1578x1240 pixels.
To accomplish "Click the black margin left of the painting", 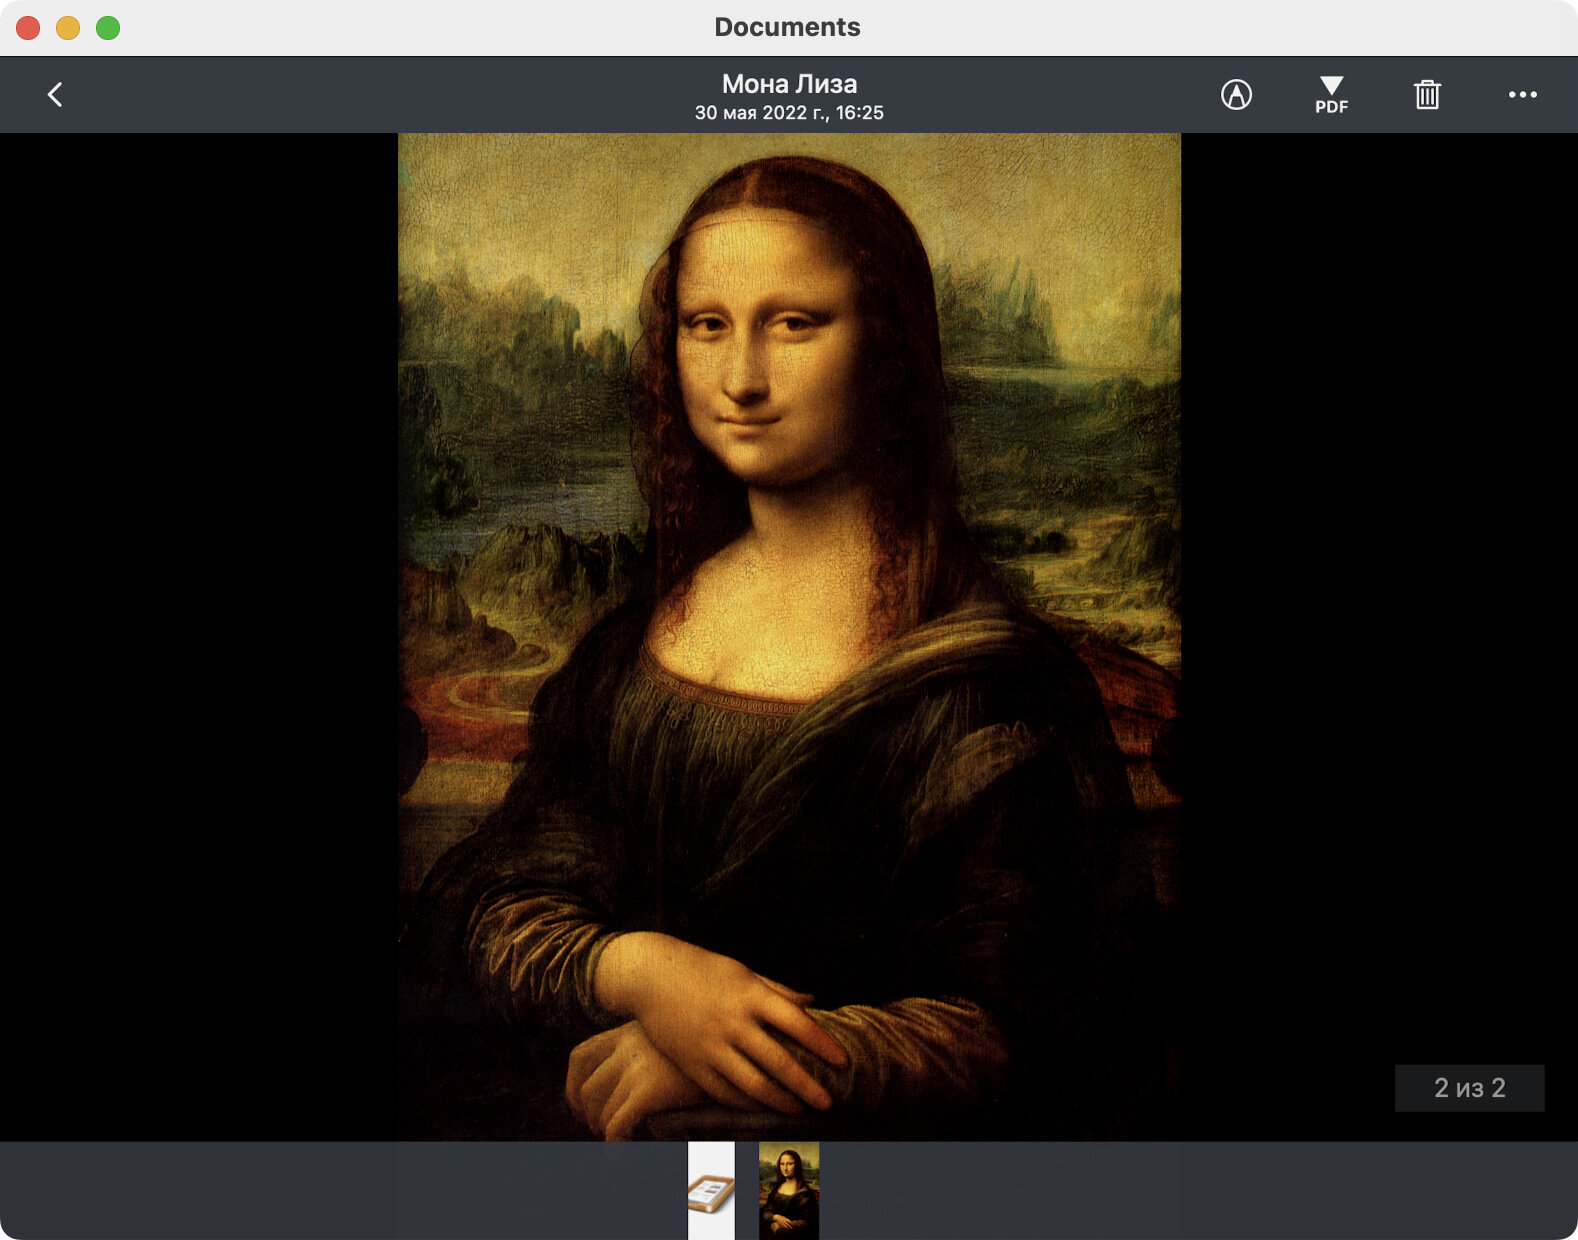I will [x=199, y=637].
